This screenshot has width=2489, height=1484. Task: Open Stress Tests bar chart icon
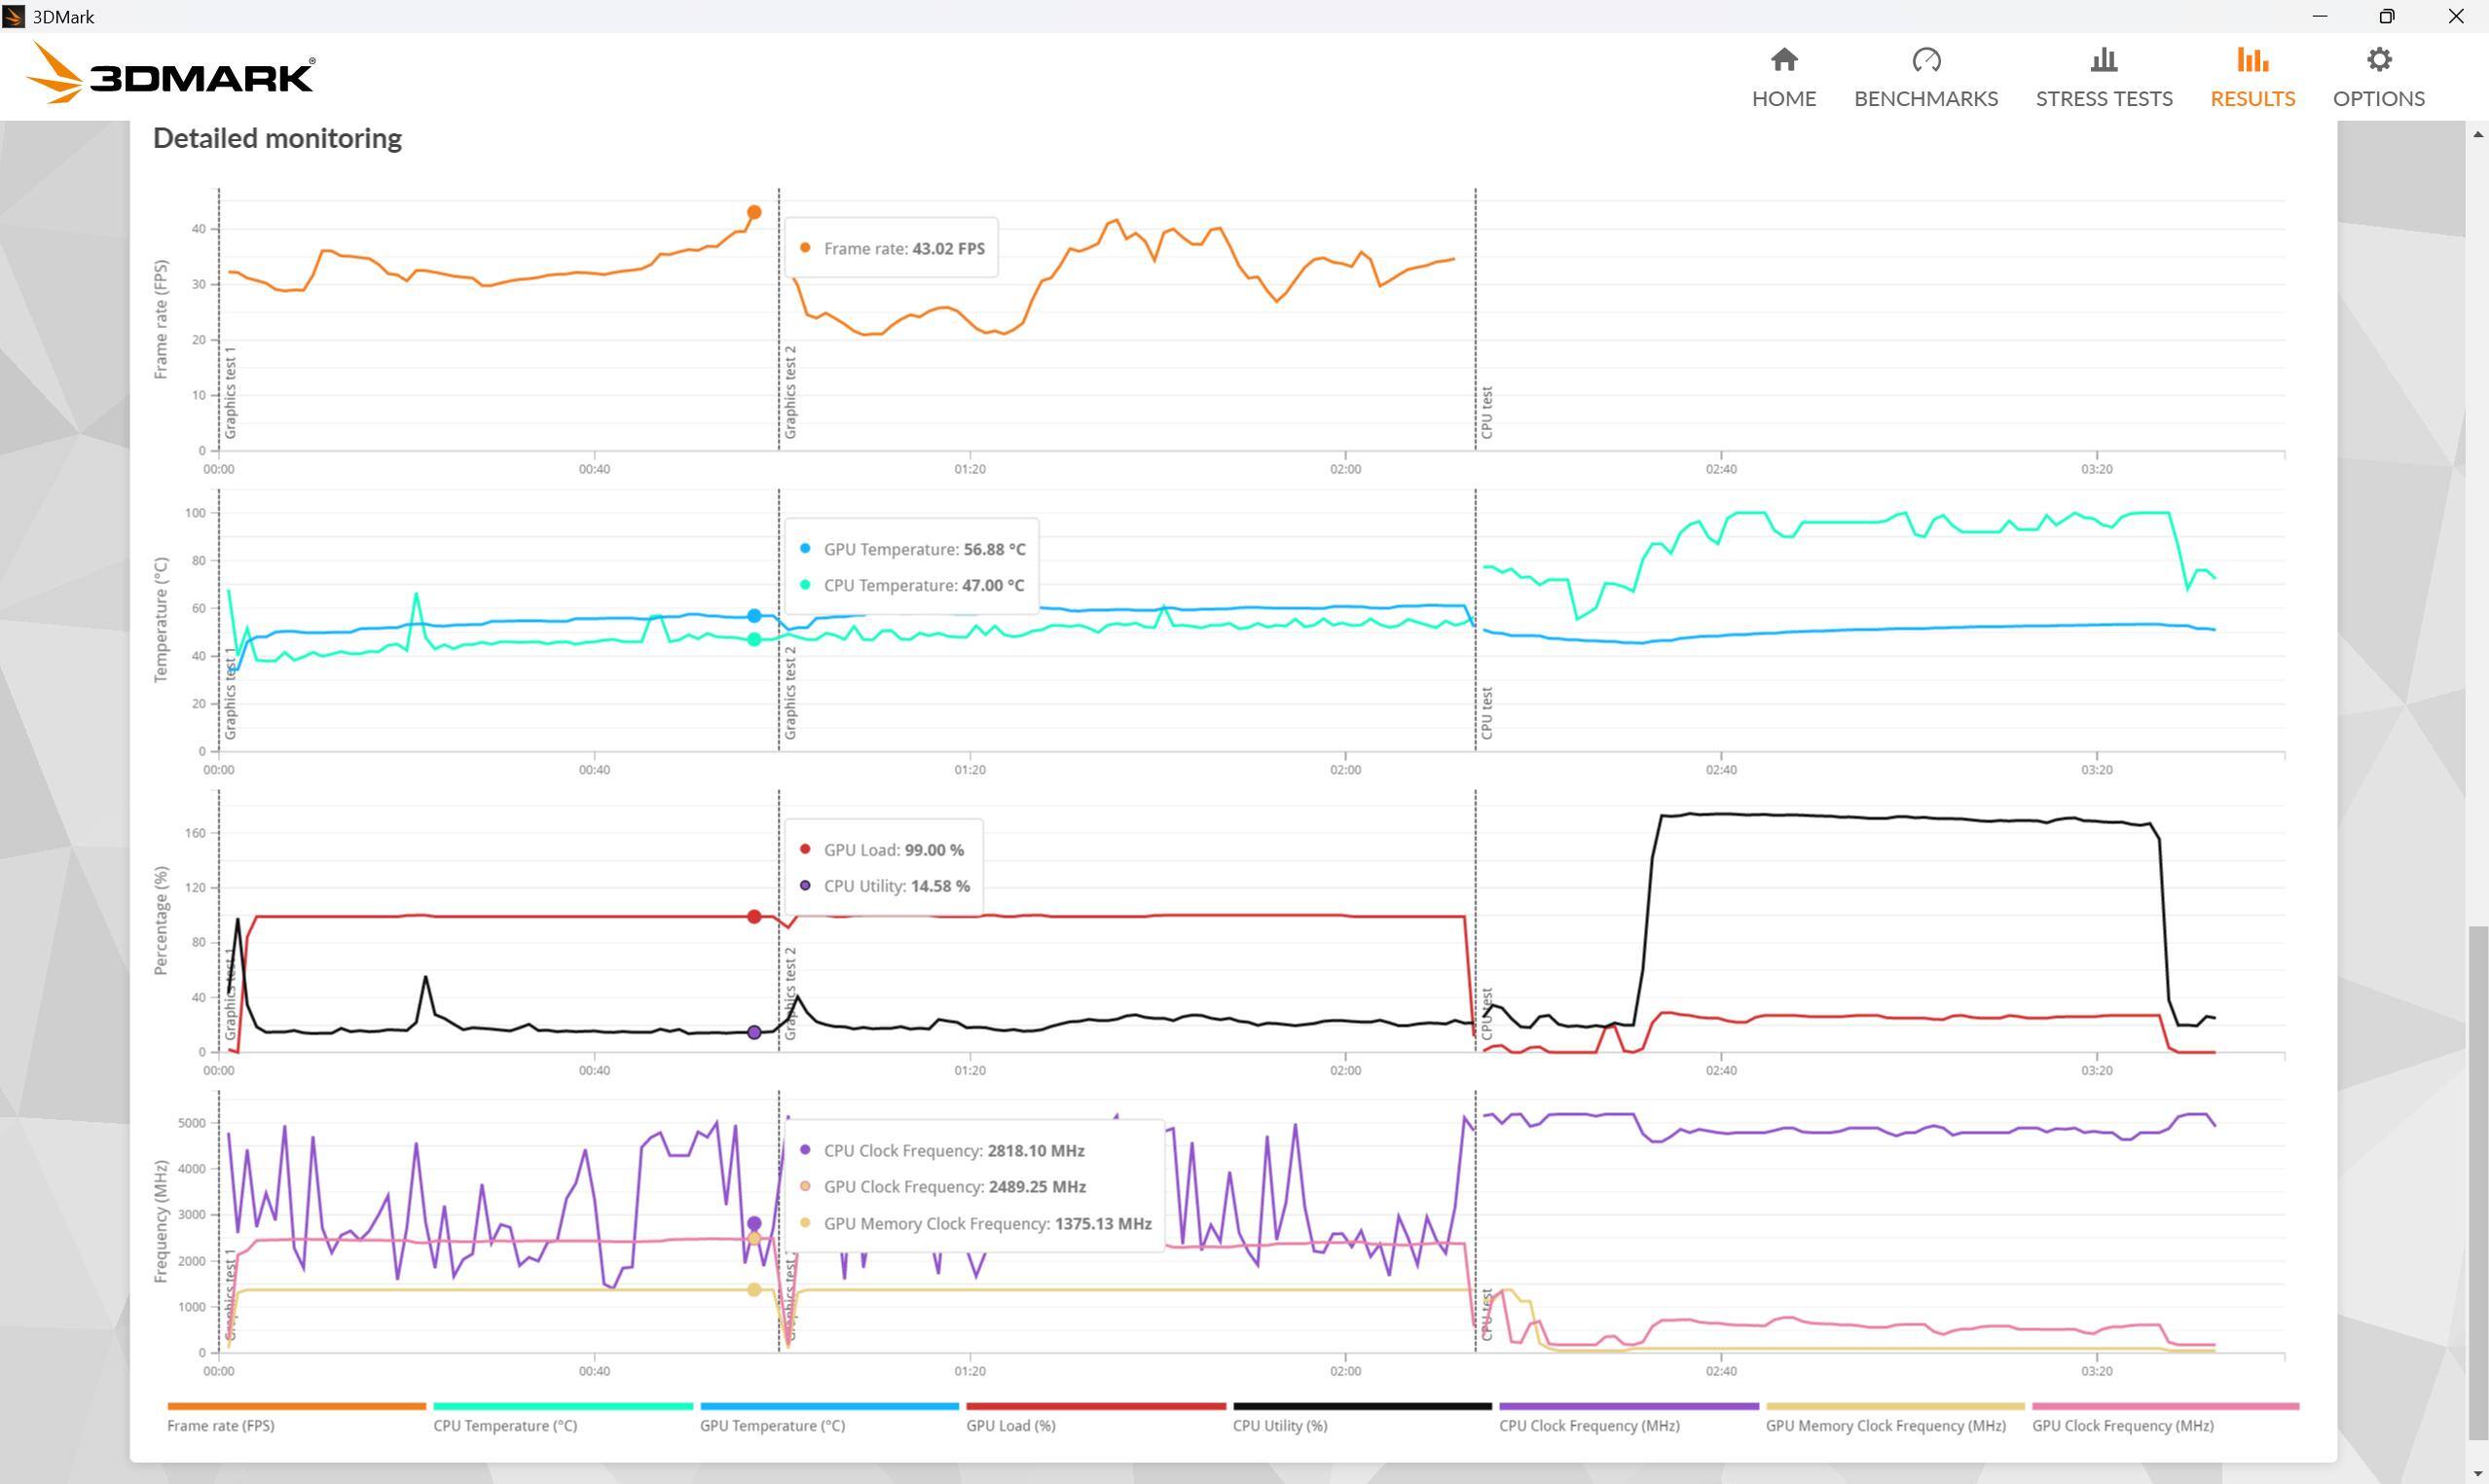2103,61
